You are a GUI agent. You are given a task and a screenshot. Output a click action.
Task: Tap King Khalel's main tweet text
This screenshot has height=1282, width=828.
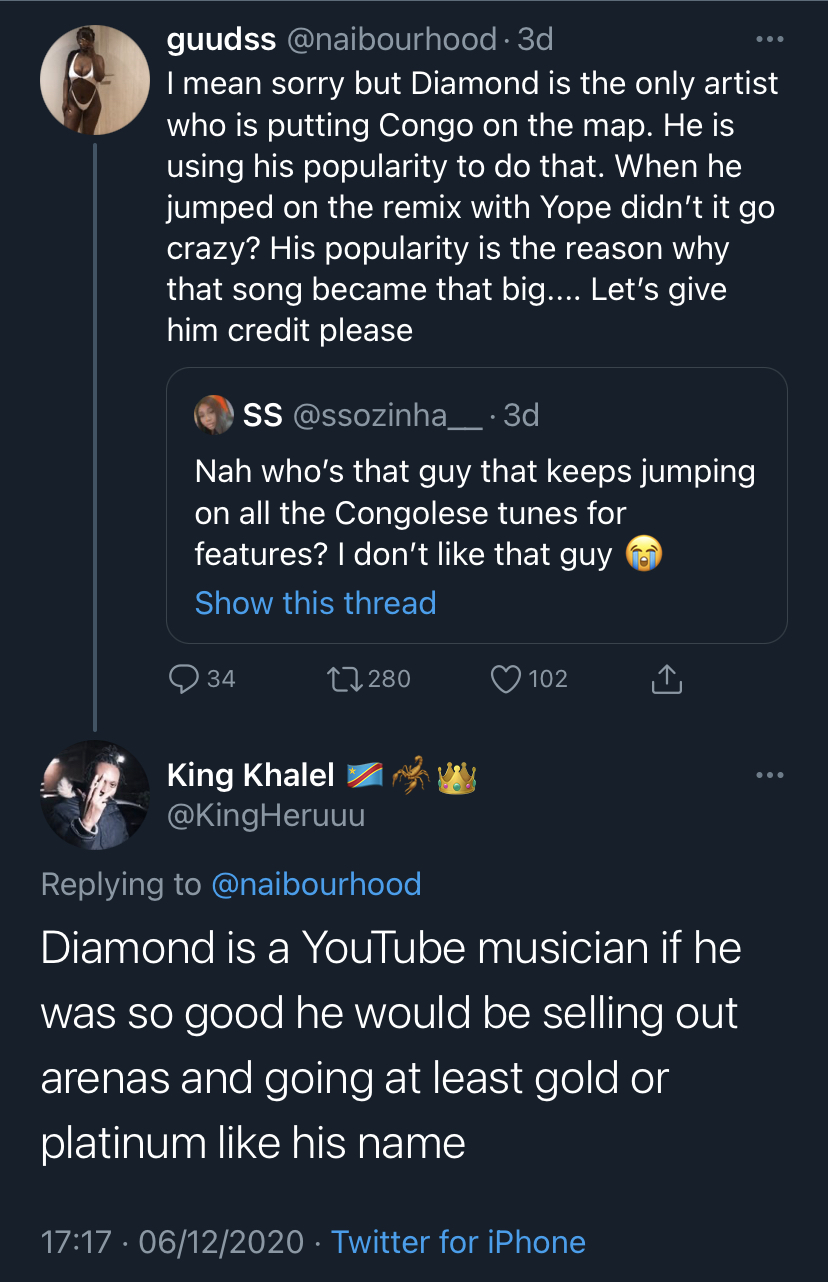click(x=391, y=1046)
